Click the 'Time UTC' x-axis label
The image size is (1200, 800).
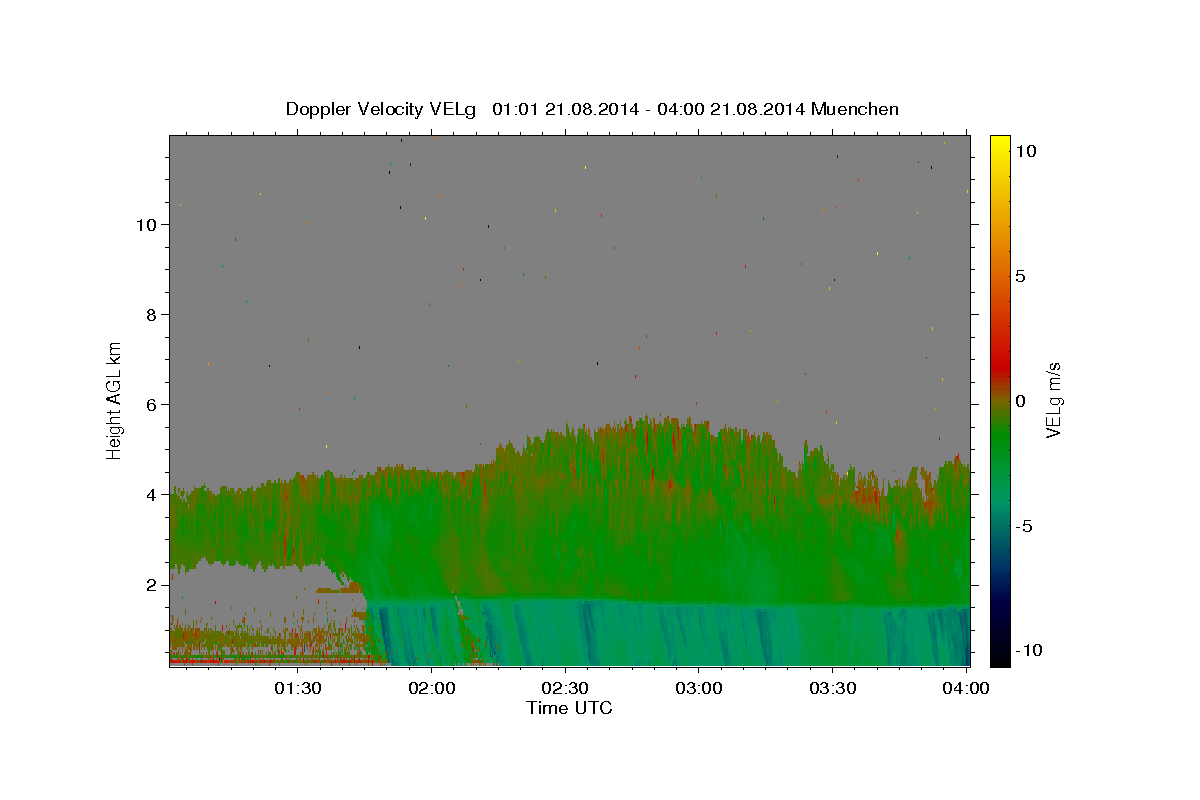[569, 708]
